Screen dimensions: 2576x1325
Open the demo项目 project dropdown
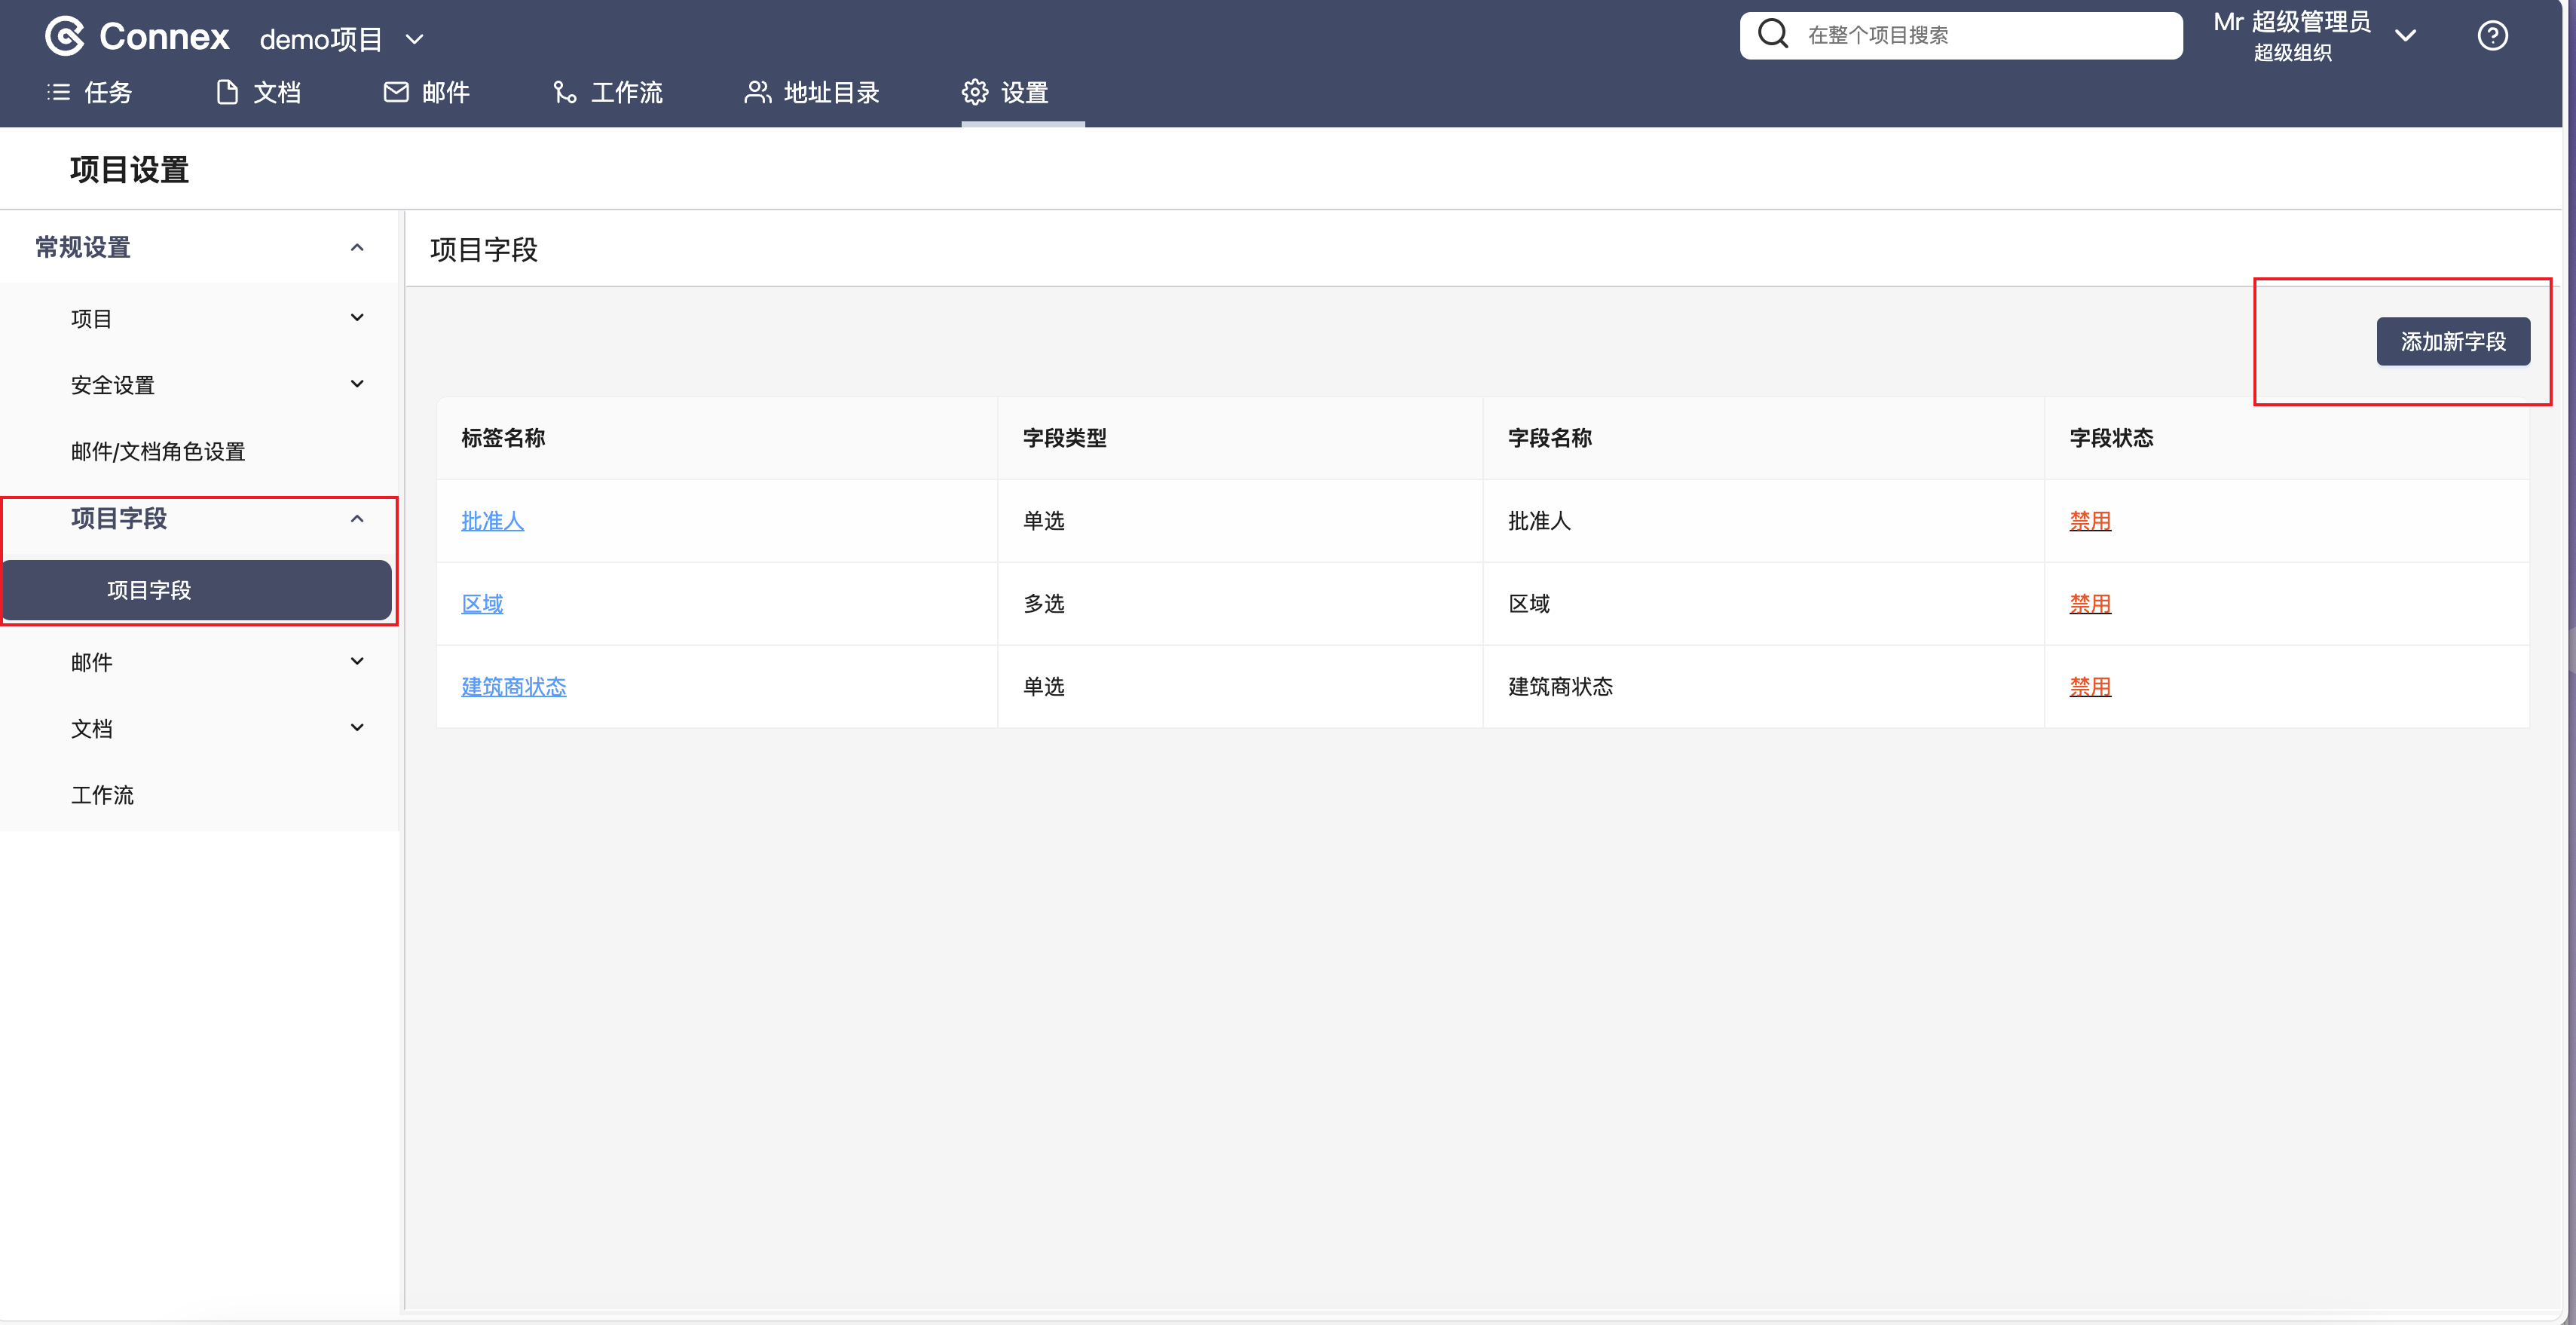click(x=414, y=39)
